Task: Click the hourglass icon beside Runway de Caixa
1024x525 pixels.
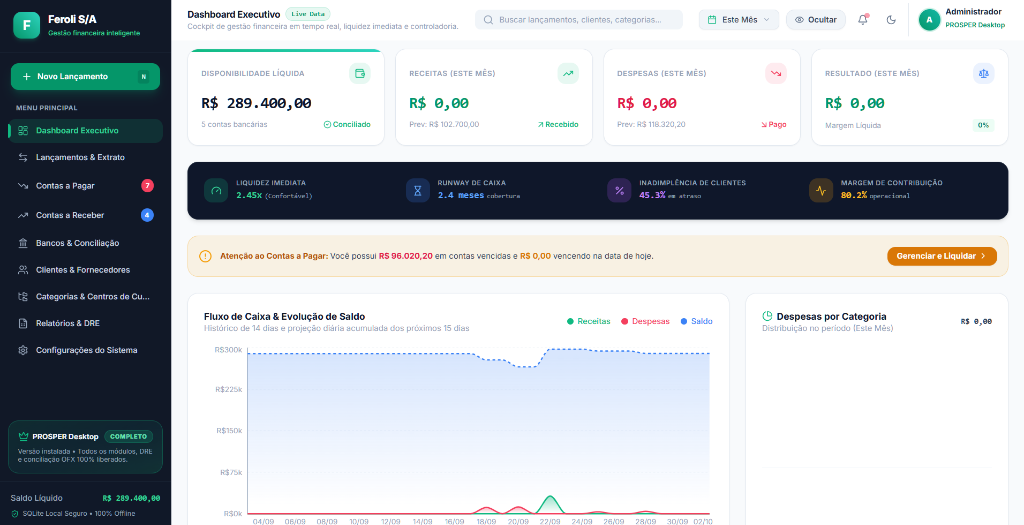Action: pos(418,191)
